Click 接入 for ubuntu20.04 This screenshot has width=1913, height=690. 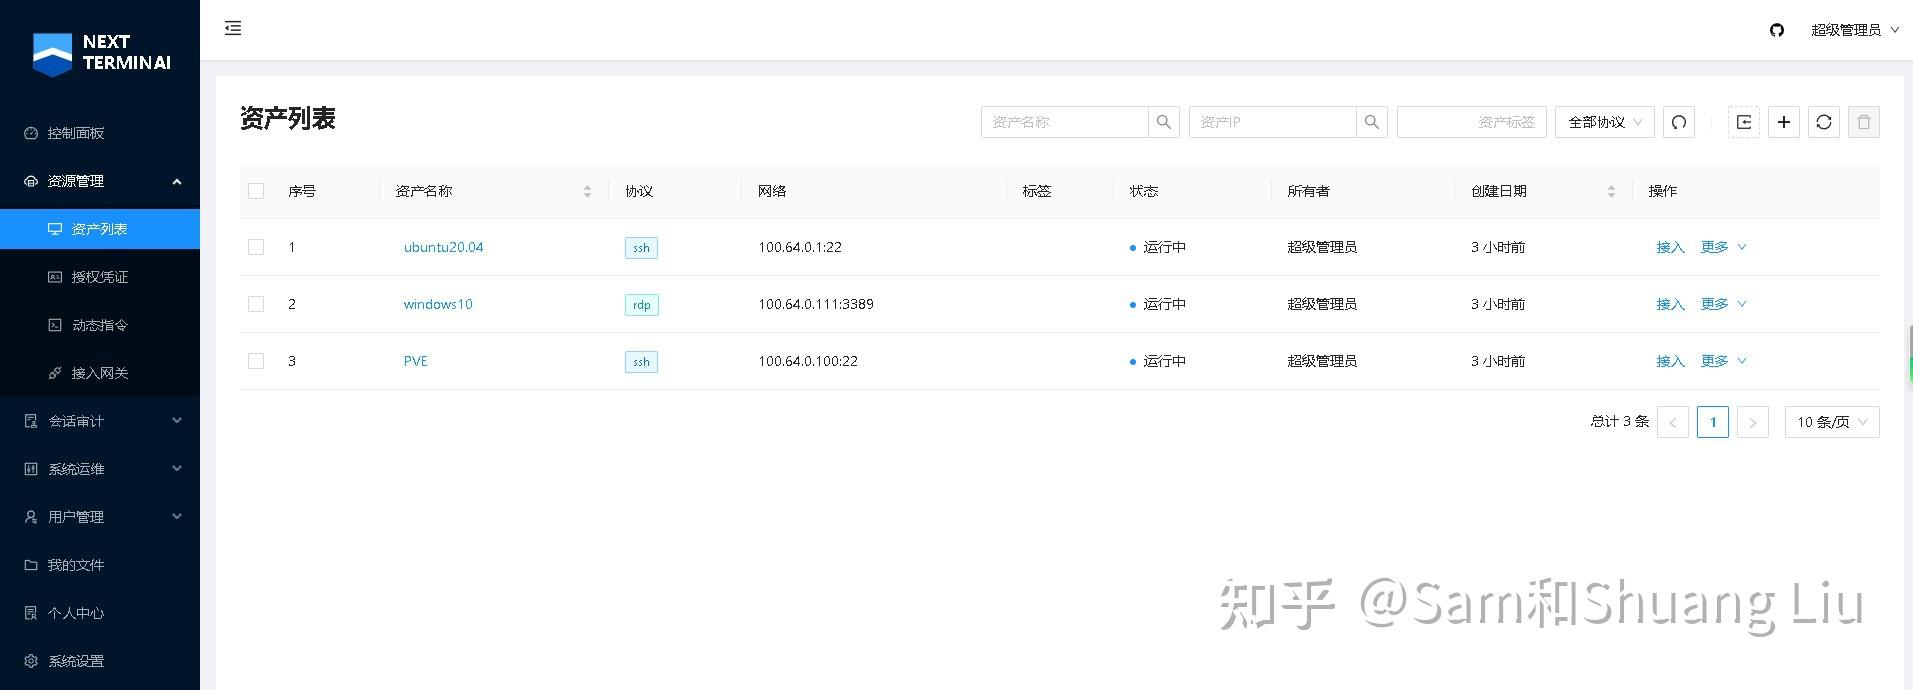click(1670, 247)
